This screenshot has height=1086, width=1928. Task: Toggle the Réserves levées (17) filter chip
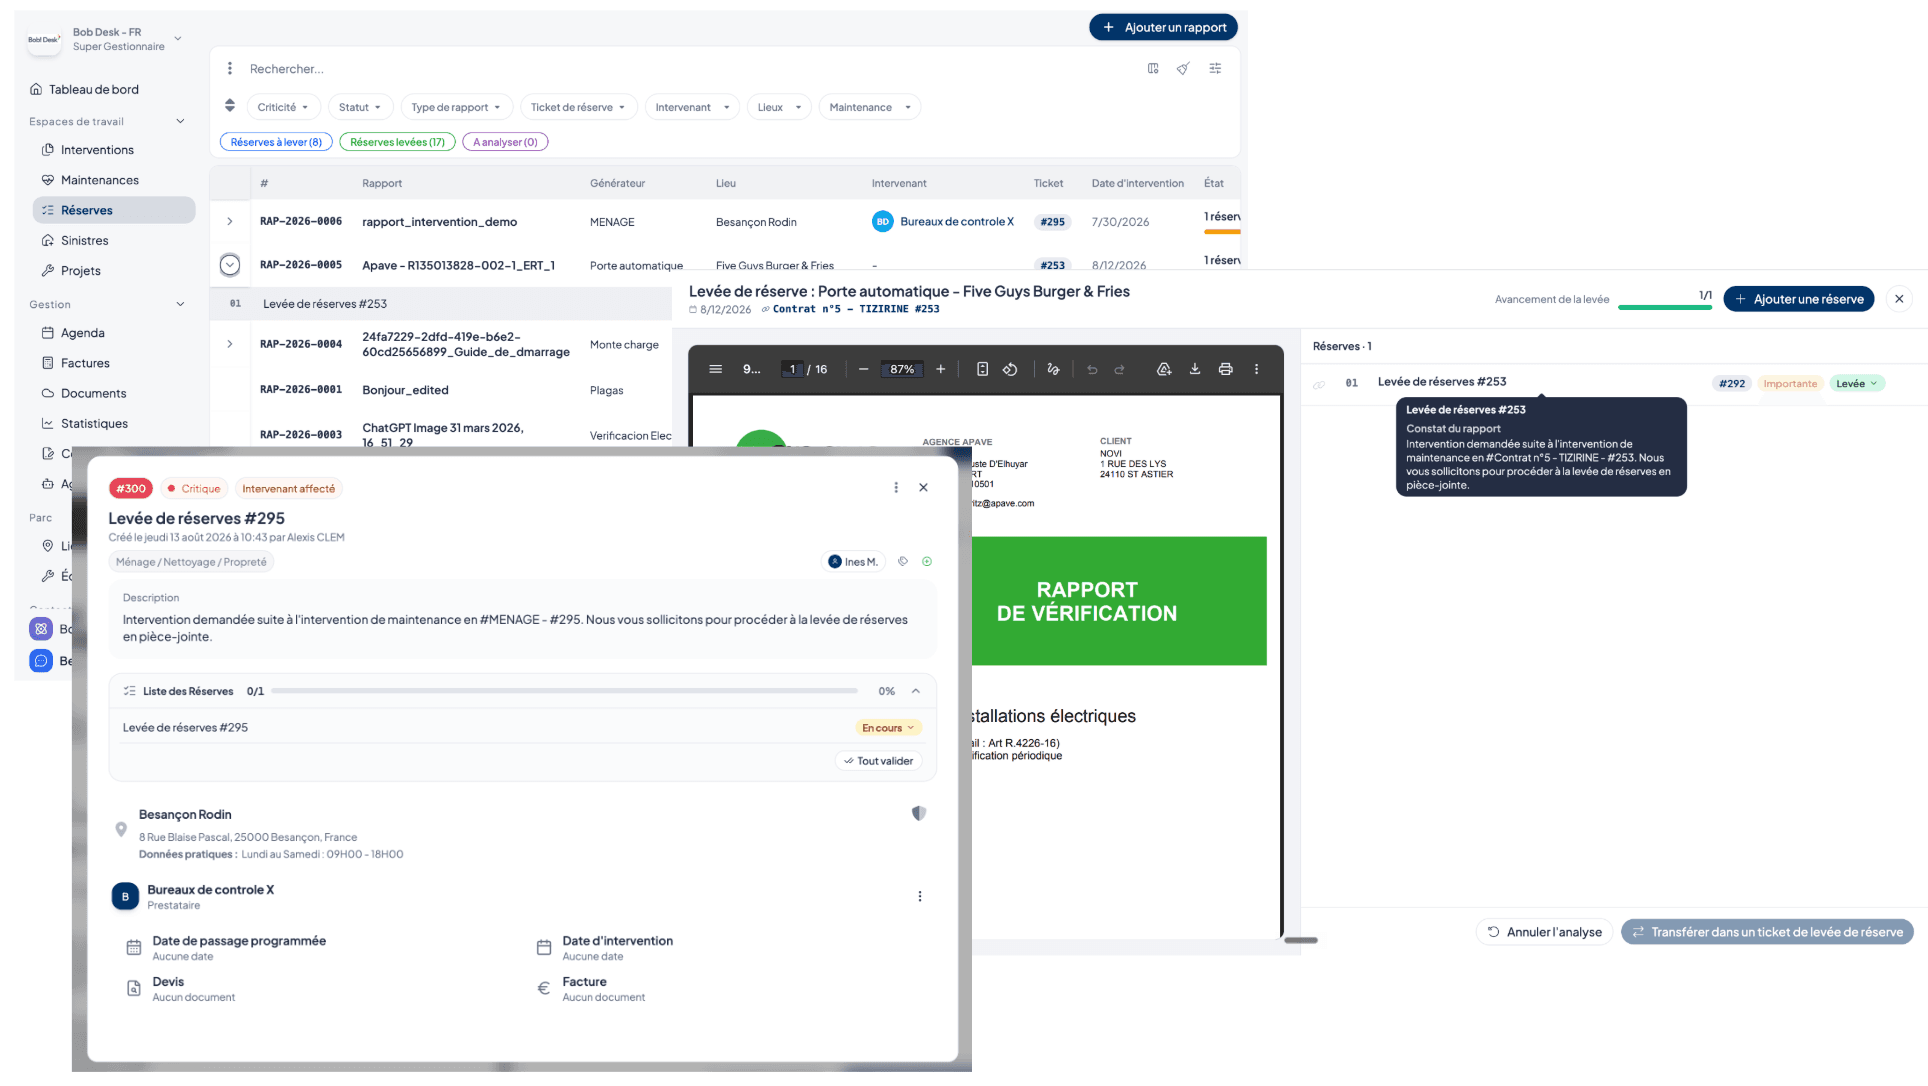(x=397, y=142)
